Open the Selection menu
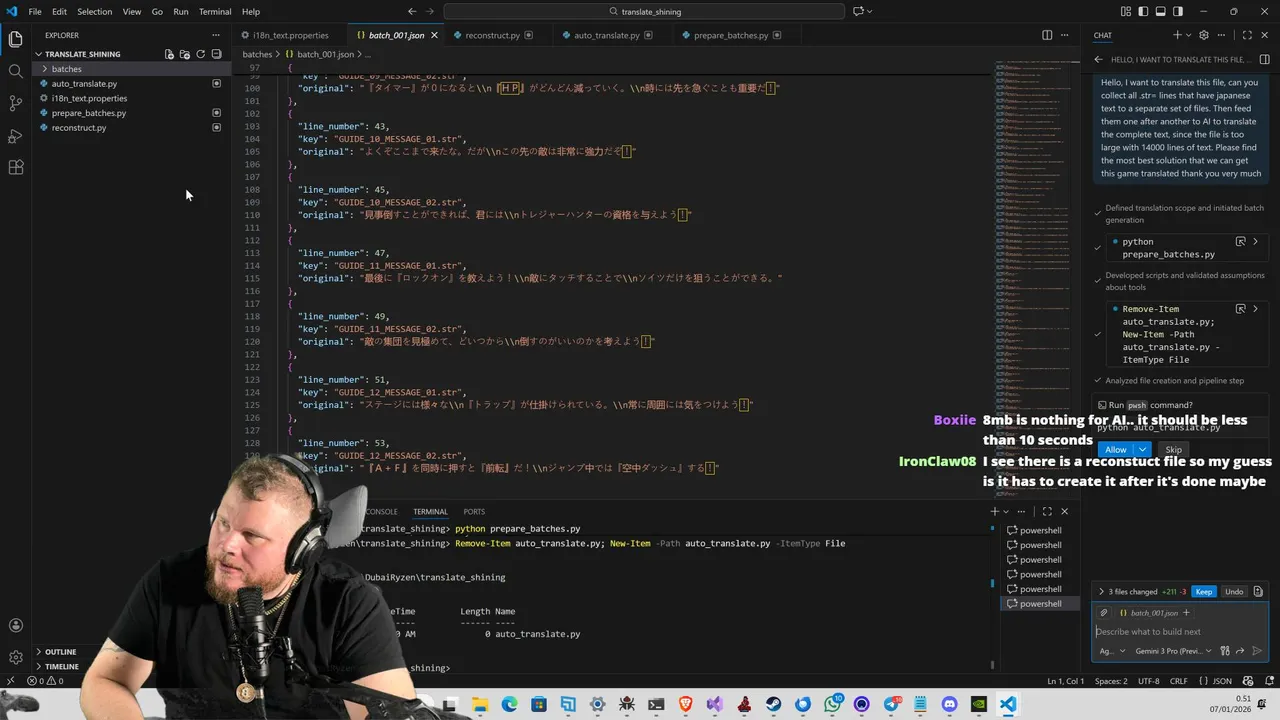The width and height of the screenshot is (1280, 720). pyautogui.click(x=94, y=12)
